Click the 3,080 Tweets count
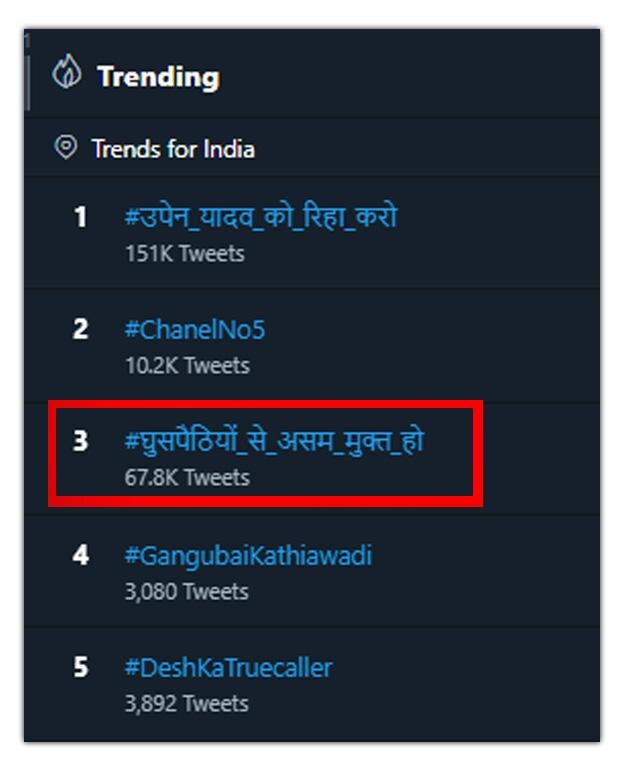 click(187, 591)
